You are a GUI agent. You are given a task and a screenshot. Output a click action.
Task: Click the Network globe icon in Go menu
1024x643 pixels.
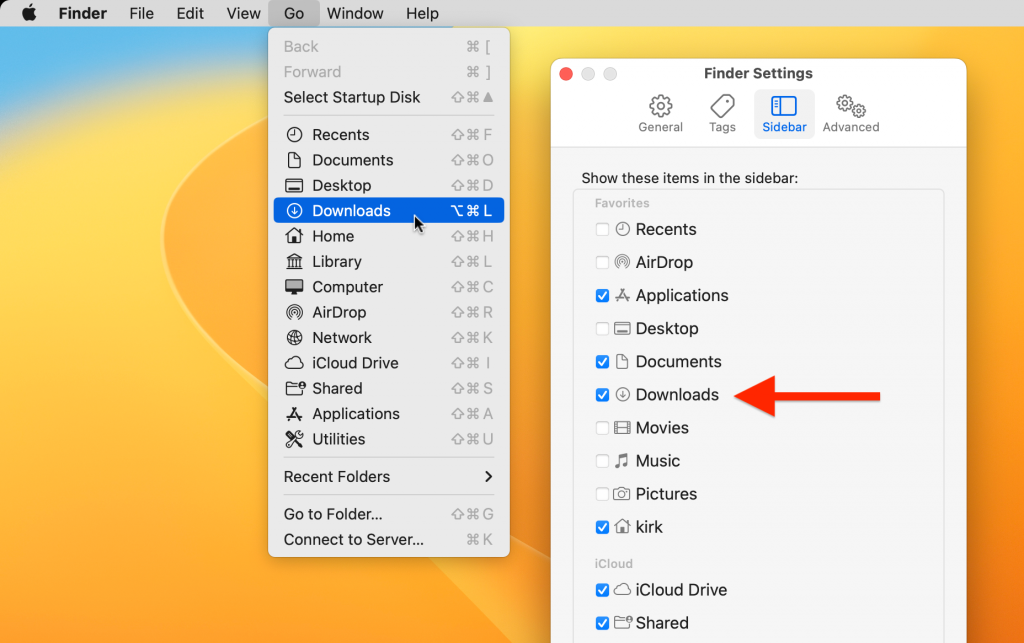(295, 337)
